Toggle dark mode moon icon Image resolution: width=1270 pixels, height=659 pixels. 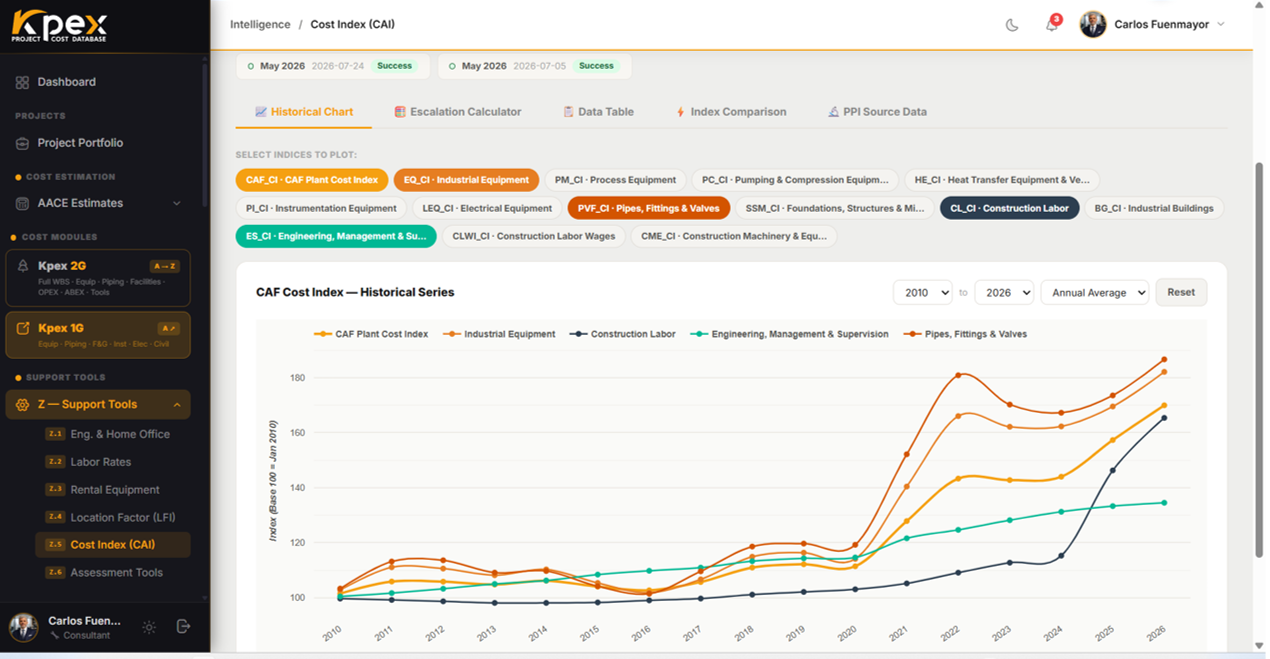pos(1012,25)
